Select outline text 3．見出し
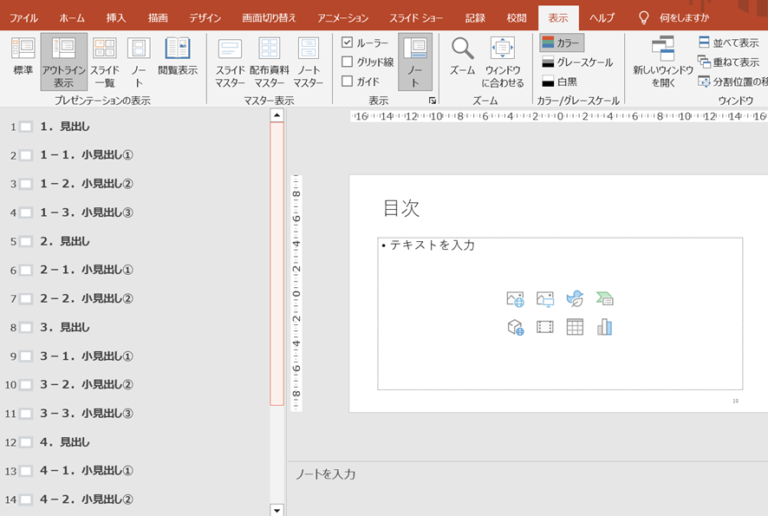The width and height of the screenshot is (768, 516). [x=65, y=327]
